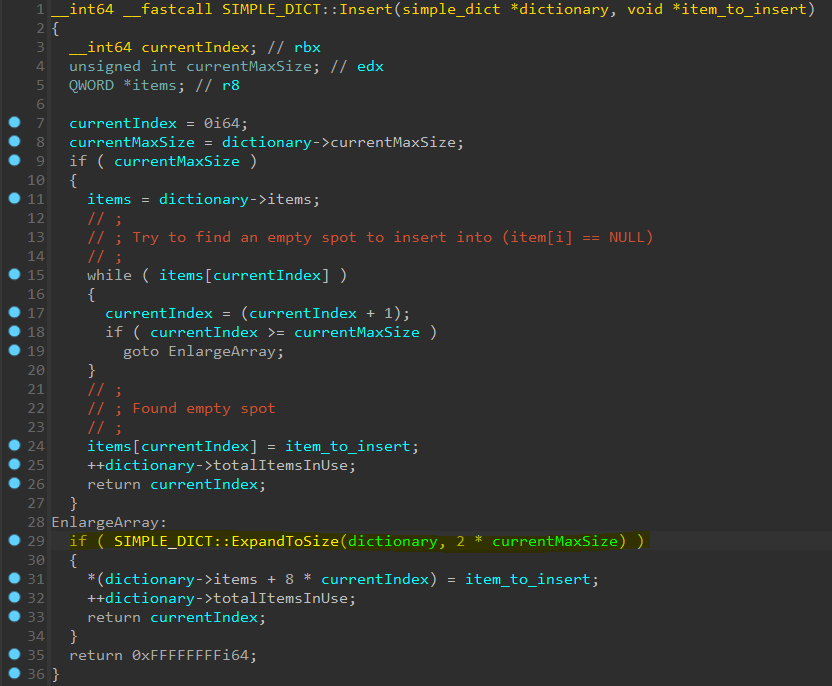Image resolution: width=832 pixels, height=686 pixels.
Task: Click the gutter dot on line 35
Action: point(14,655)
